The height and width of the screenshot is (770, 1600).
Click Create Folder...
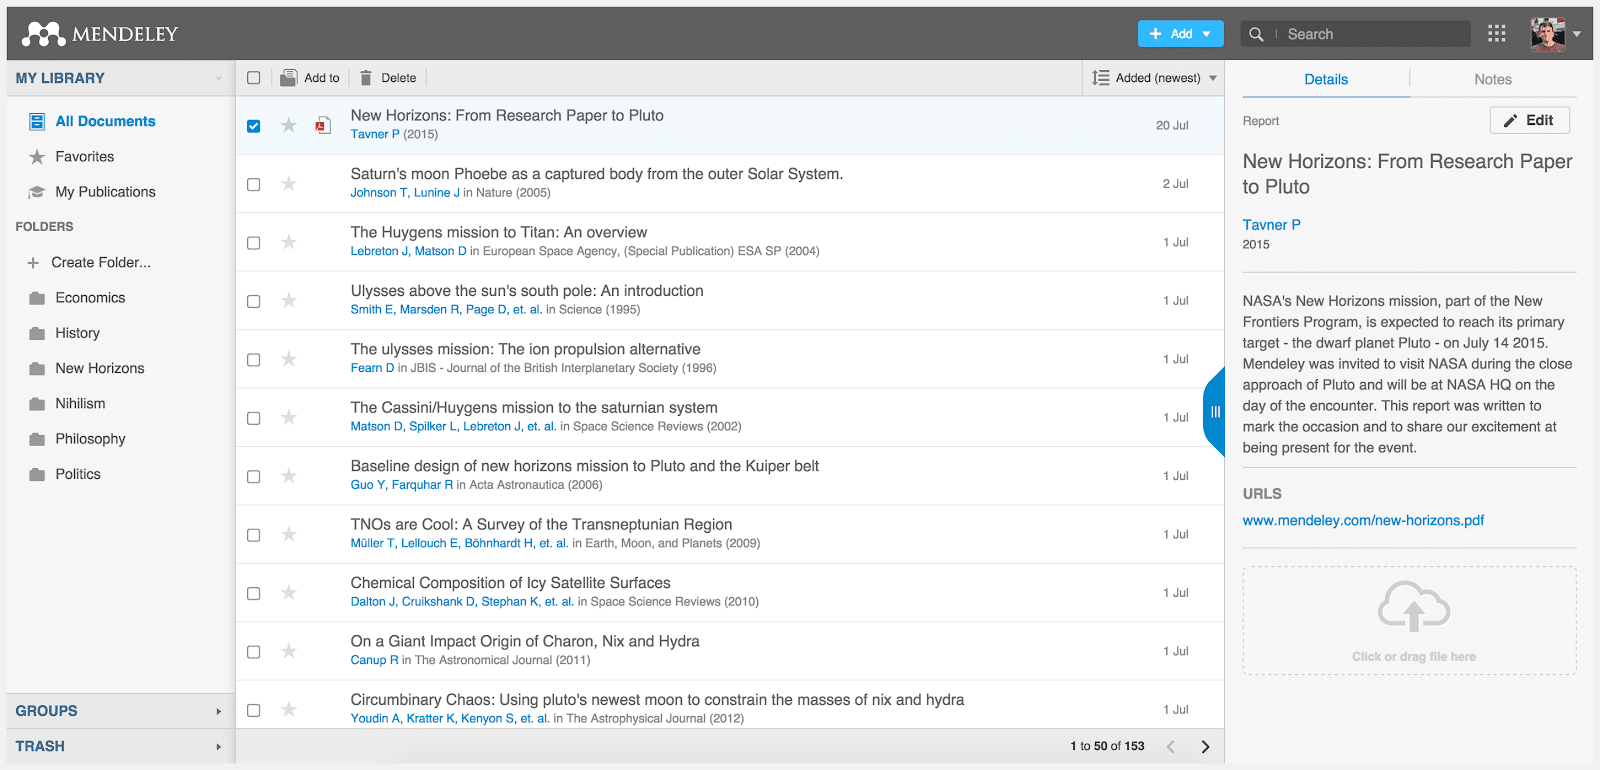click(101, 262)
